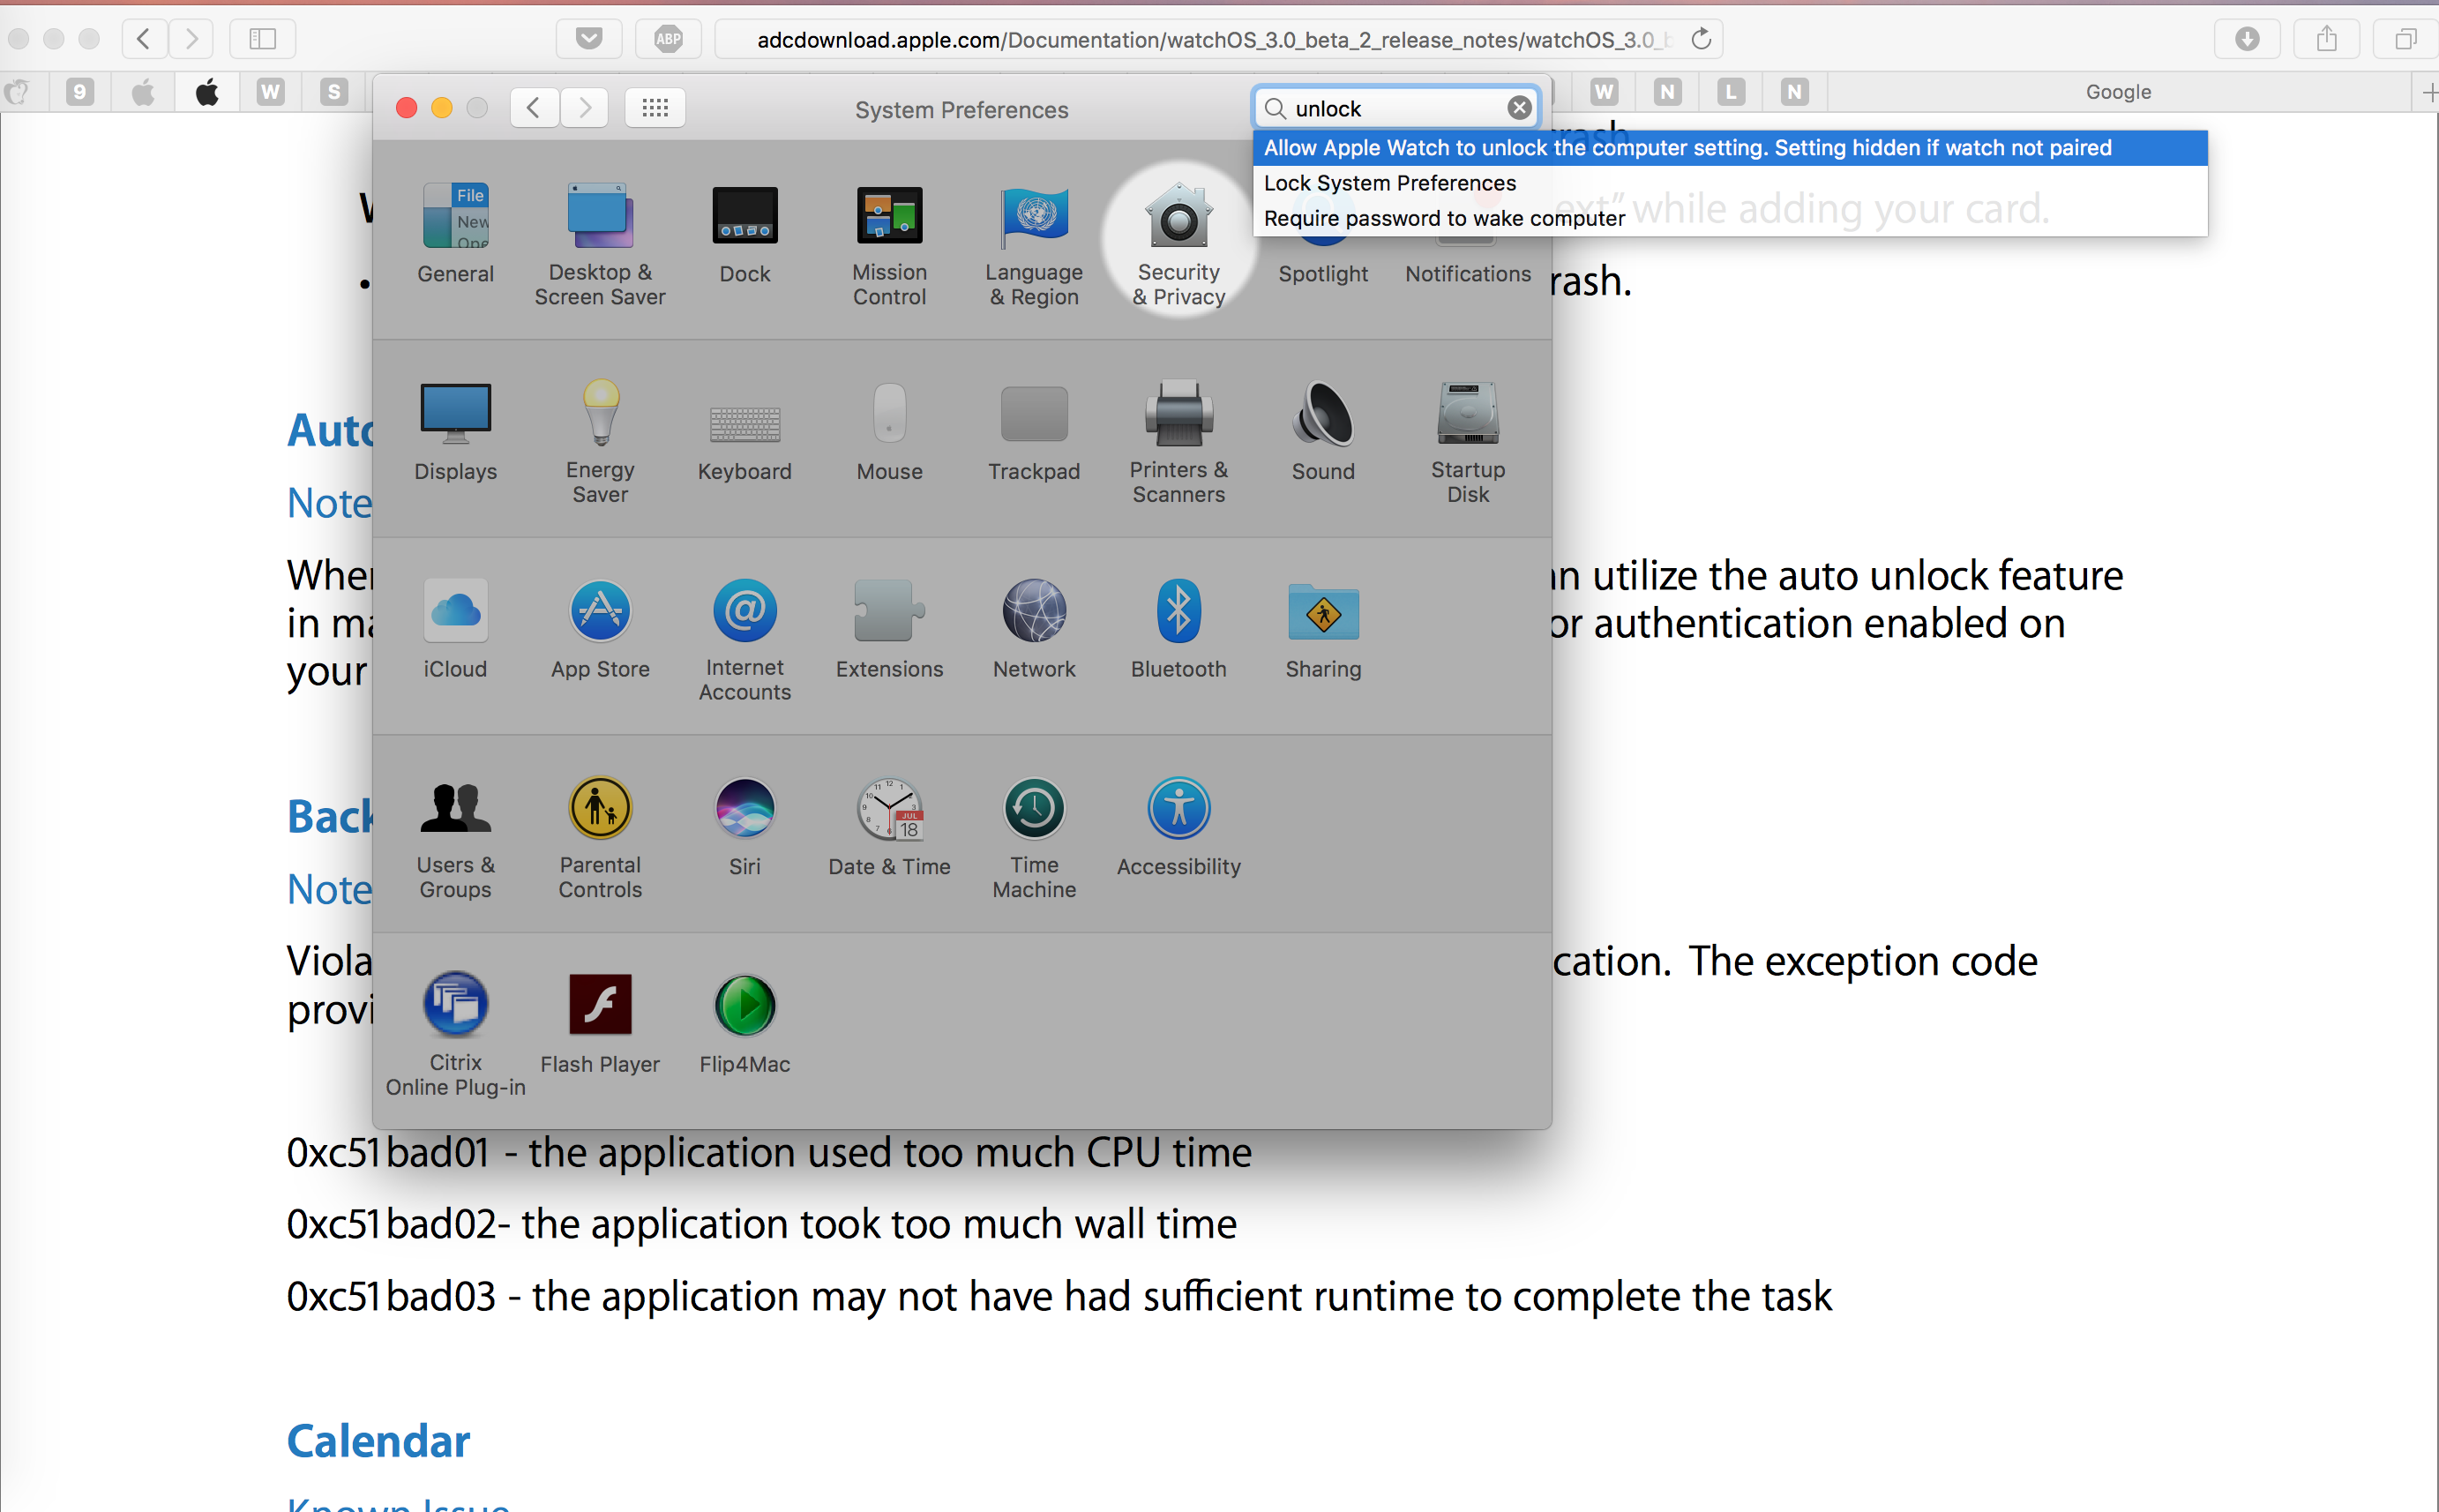Show all preferences grid button
Image resolution: width=2439 pixels, height=1512 pixels.
coord(655,108)
